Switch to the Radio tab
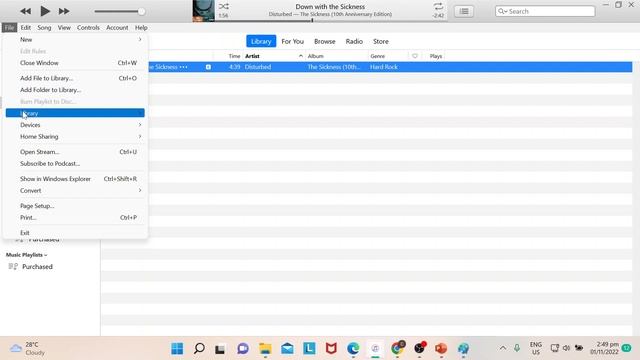 [354, 41]
